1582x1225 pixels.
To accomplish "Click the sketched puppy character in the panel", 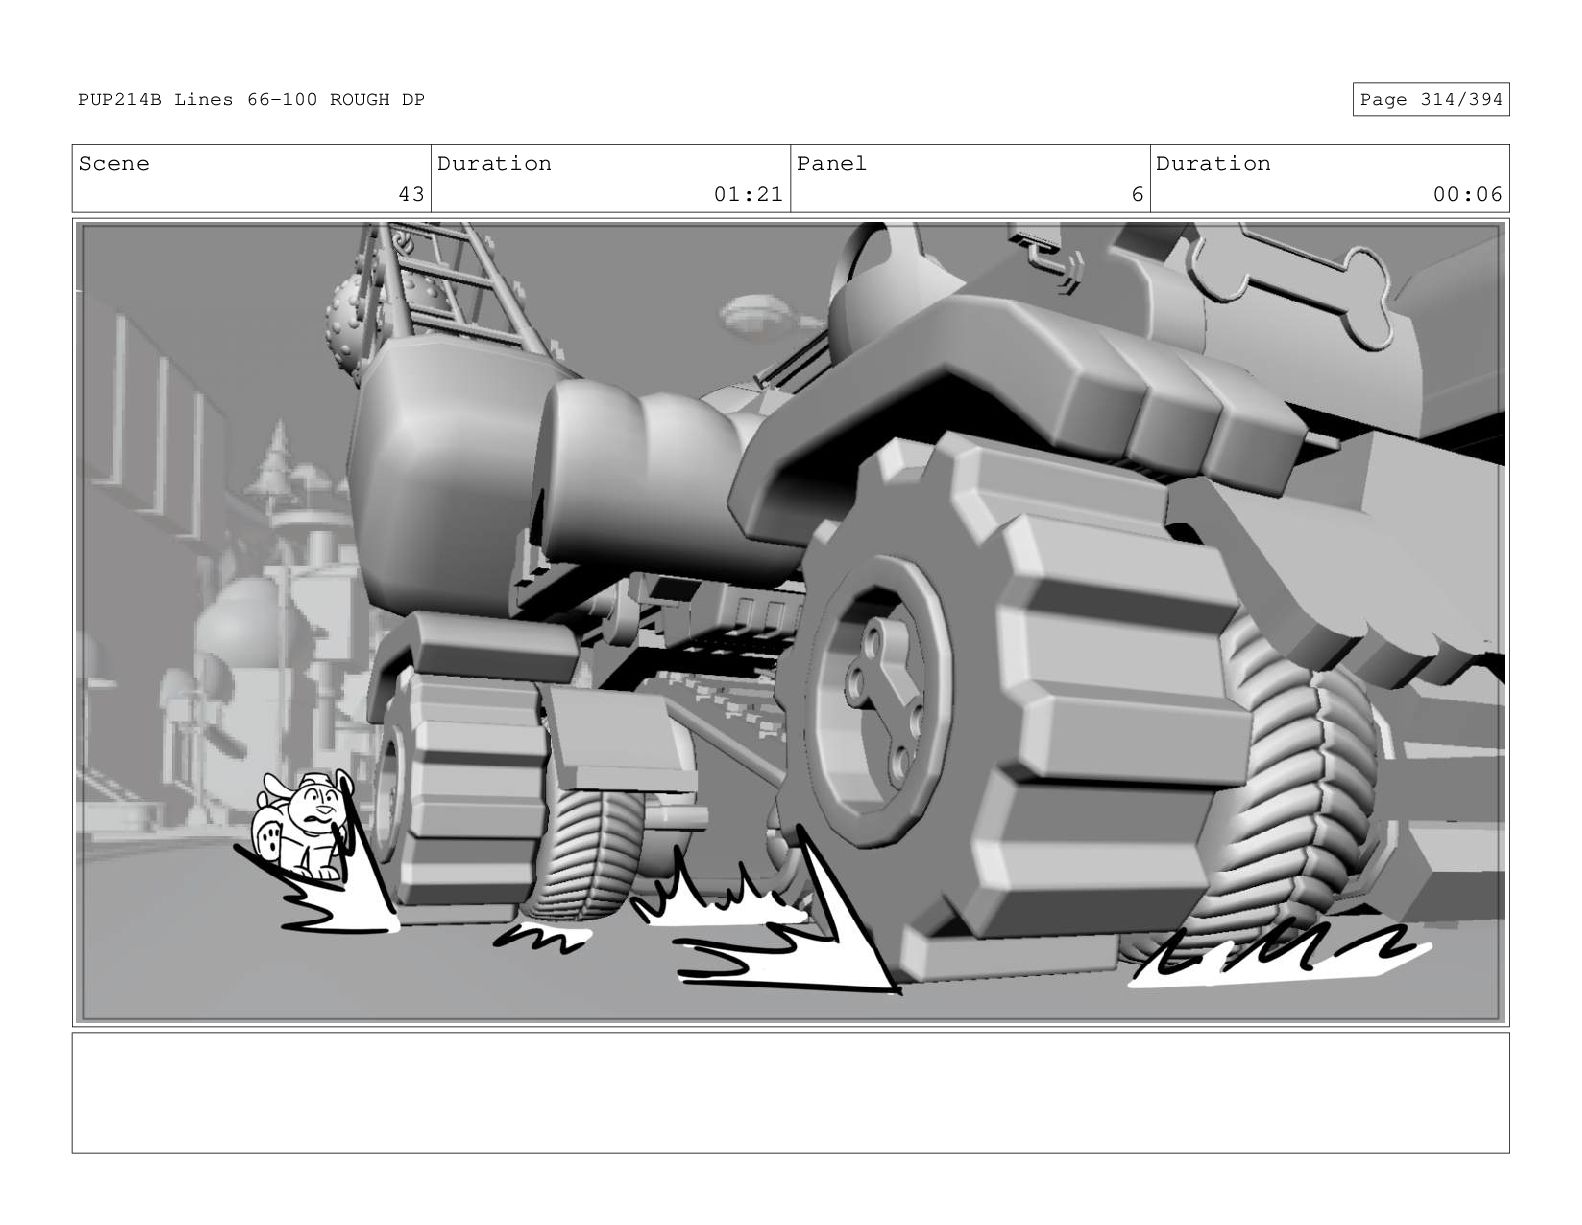I will point(304,825).
